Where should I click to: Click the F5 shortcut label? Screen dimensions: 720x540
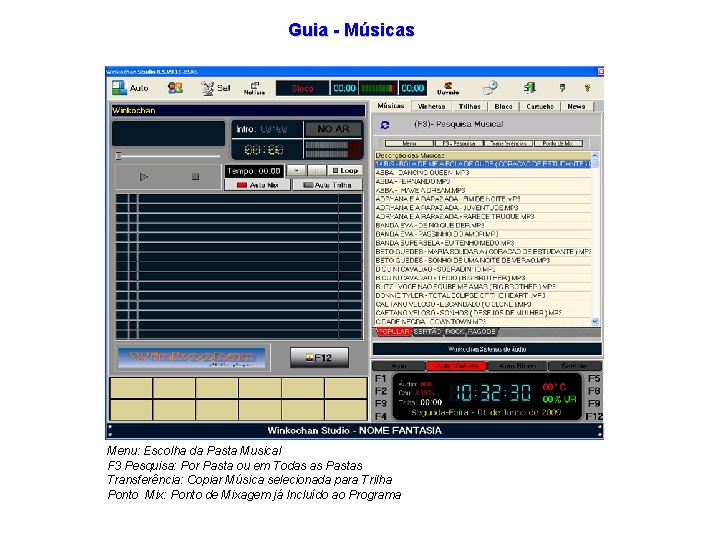click(594, 379)
